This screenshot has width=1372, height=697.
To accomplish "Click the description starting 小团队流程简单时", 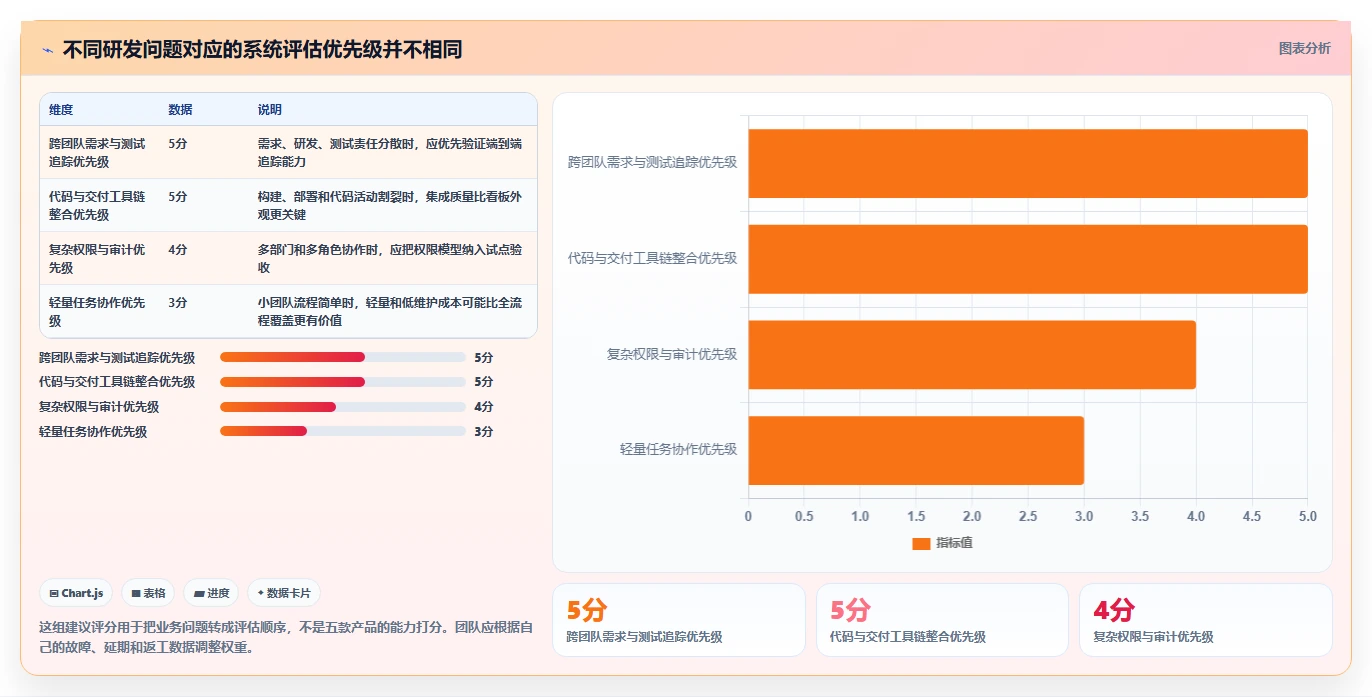I will (390, 311).
